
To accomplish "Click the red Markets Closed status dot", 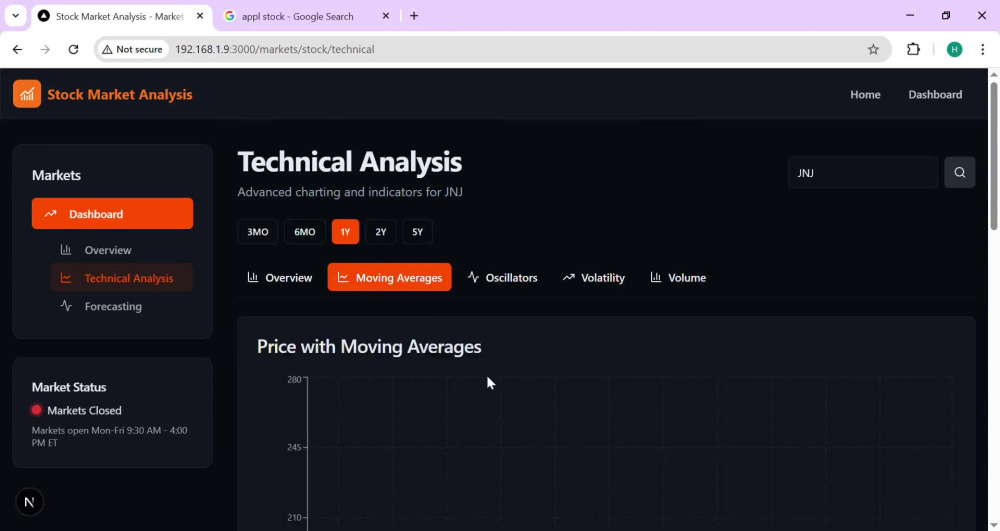I will click(x=36, y=410).
